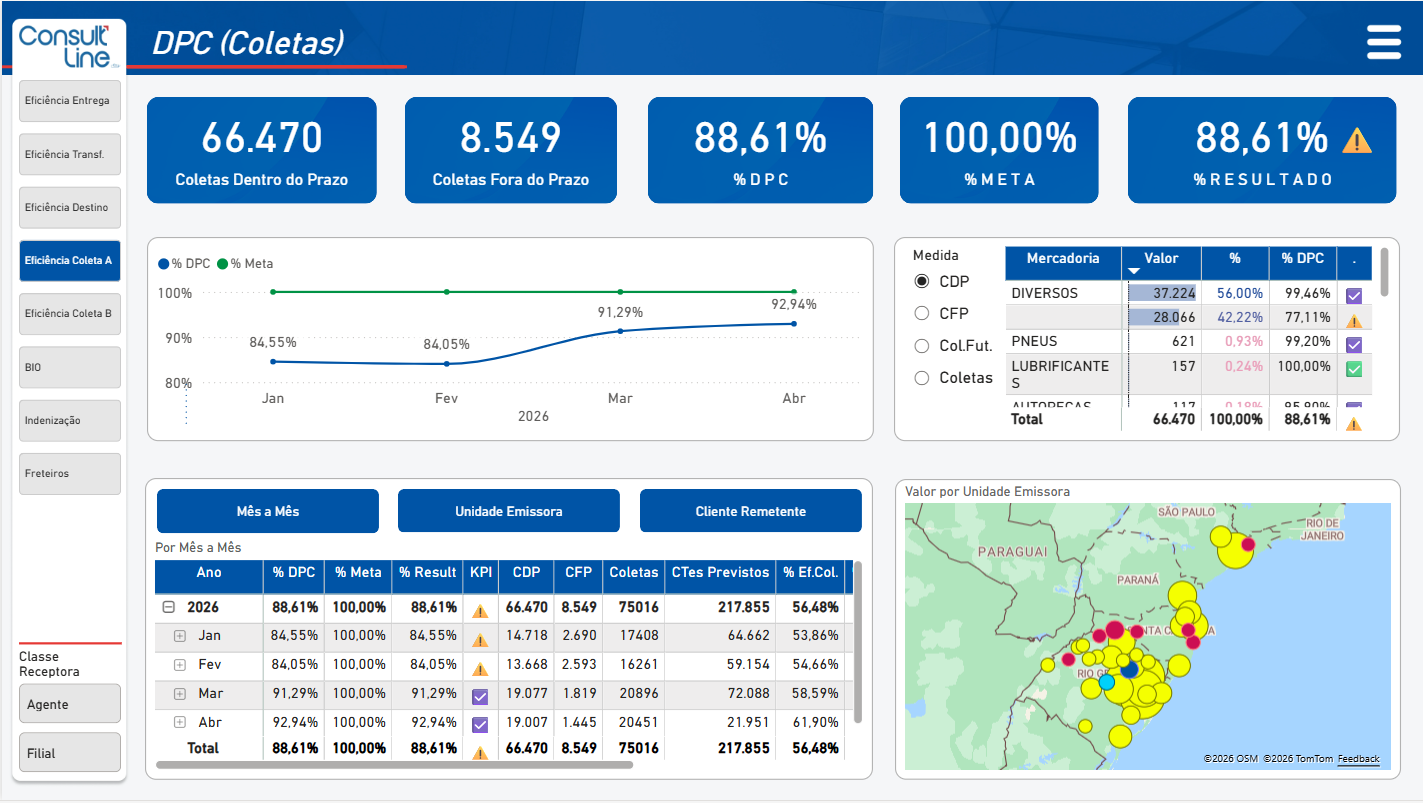This screenshot has height=803, width=1423.
Task: Expand the Jan row
Action: pos(180,636)
